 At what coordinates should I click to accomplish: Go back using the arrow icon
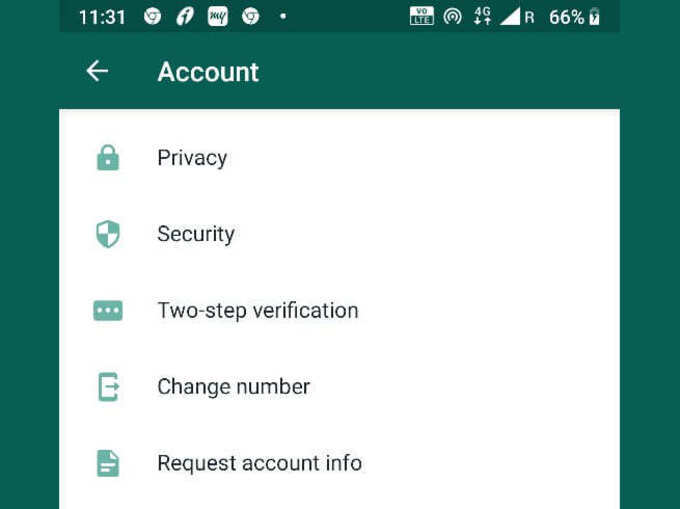tap(97, 71)
